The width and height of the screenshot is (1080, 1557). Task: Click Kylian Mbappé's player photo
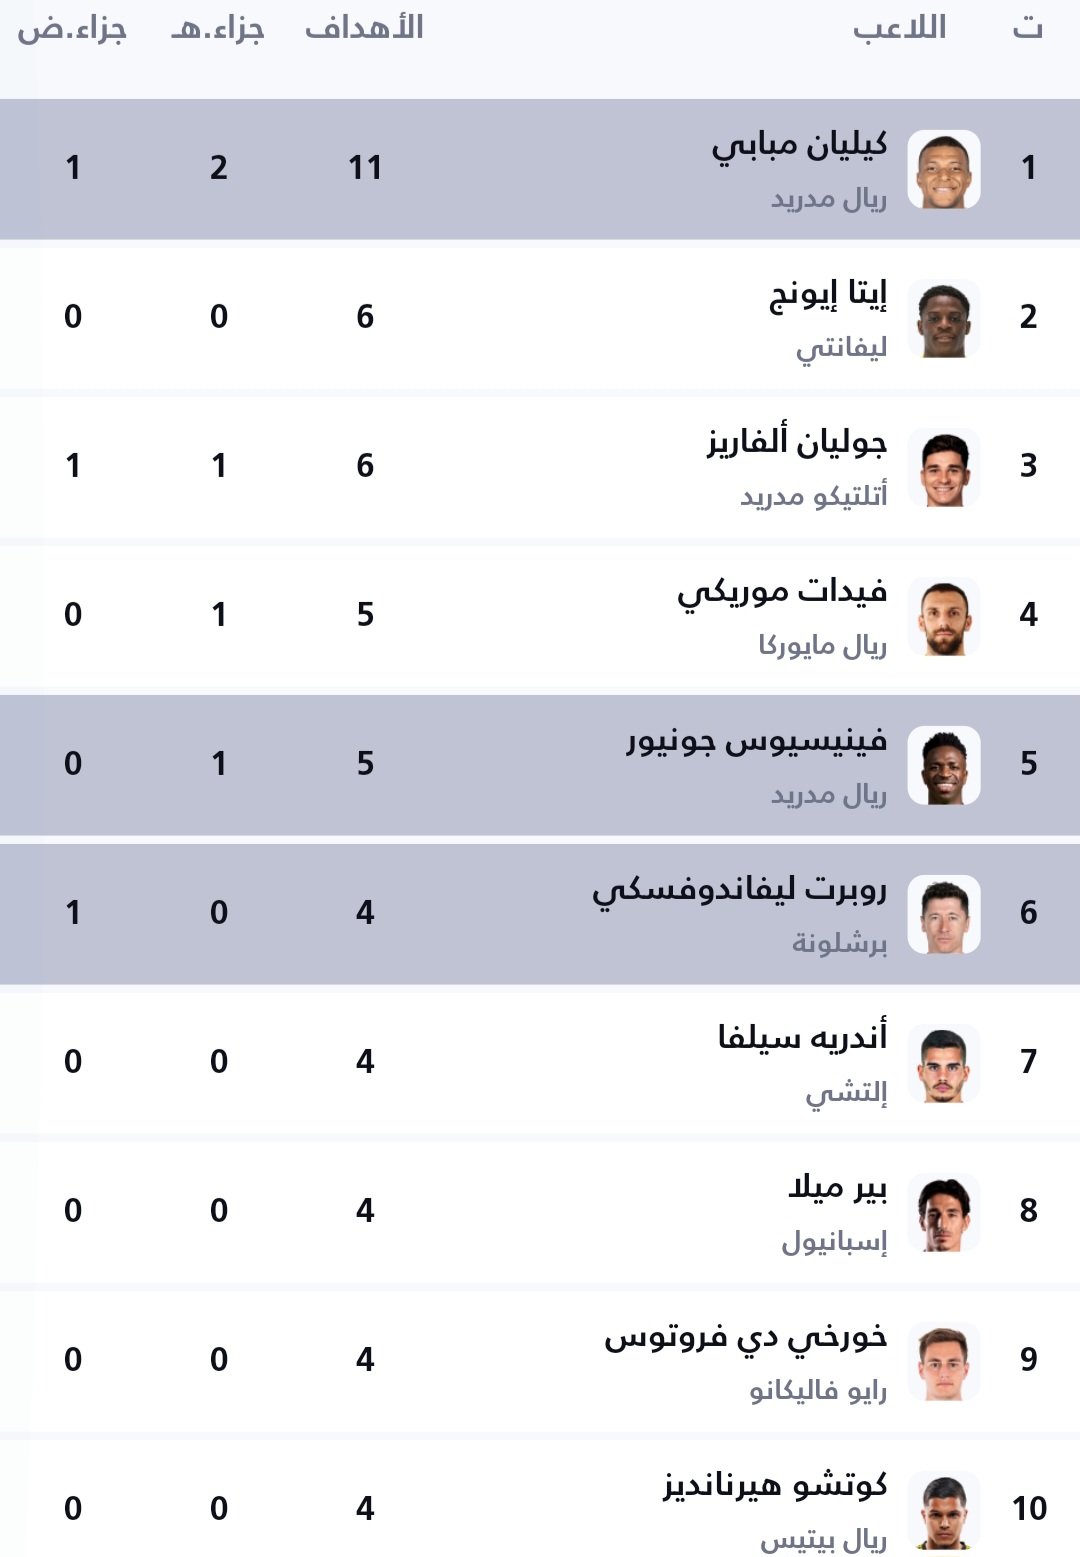(x=943, y=169)
